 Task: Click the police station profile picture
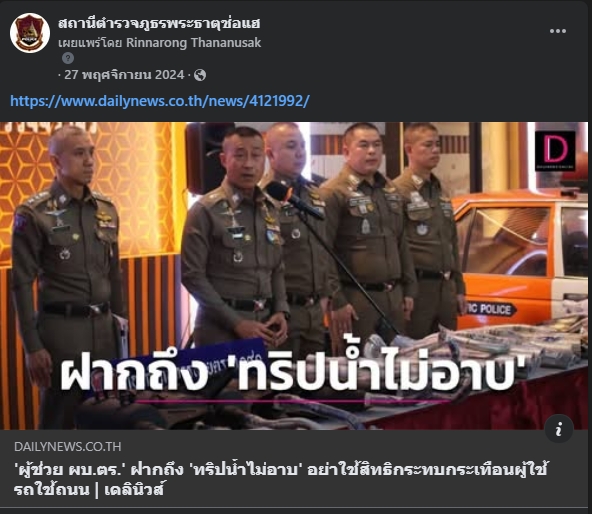pos(30,33)
